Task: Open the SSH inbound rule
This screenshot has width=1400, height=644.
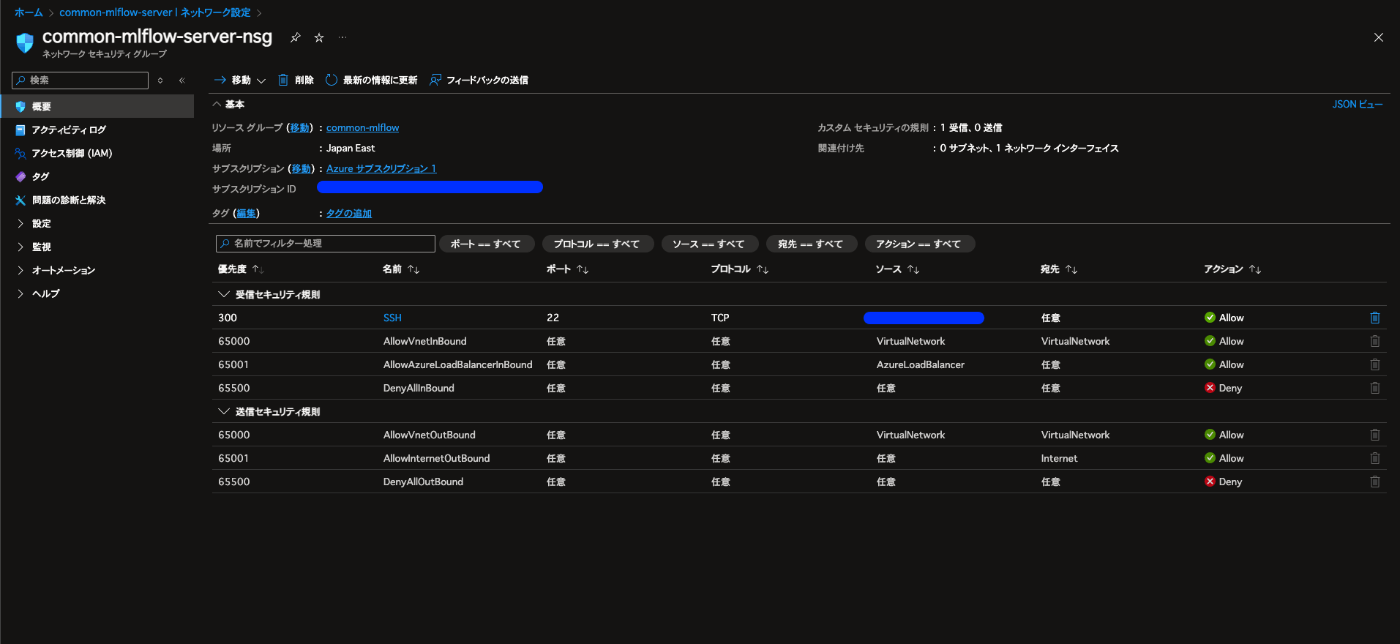Action: pyautogui.click(x=392, y=318)
